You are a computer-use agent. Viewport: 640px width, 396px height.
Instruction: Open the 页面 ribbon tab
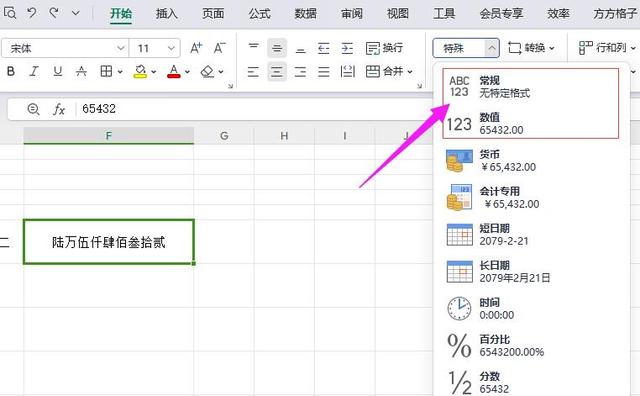[x=213, y=14]
